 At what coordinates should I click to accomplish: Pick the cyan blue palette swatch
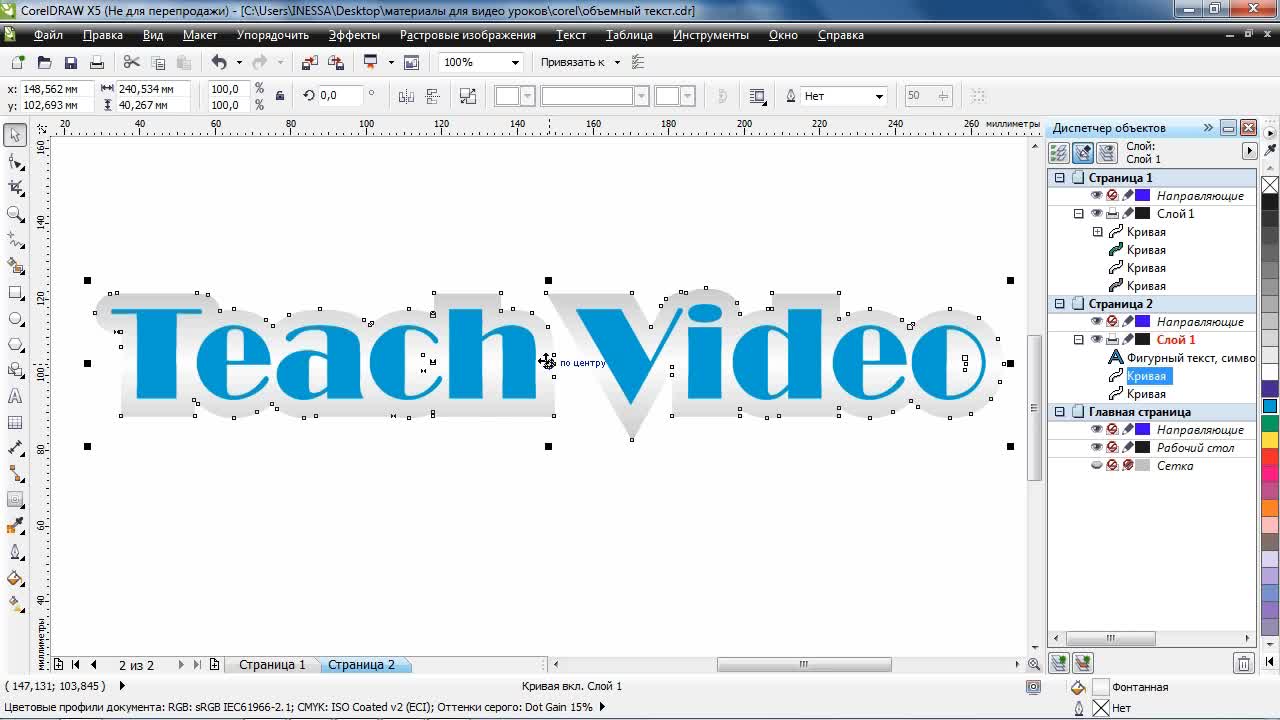(x=1270, y=406)
